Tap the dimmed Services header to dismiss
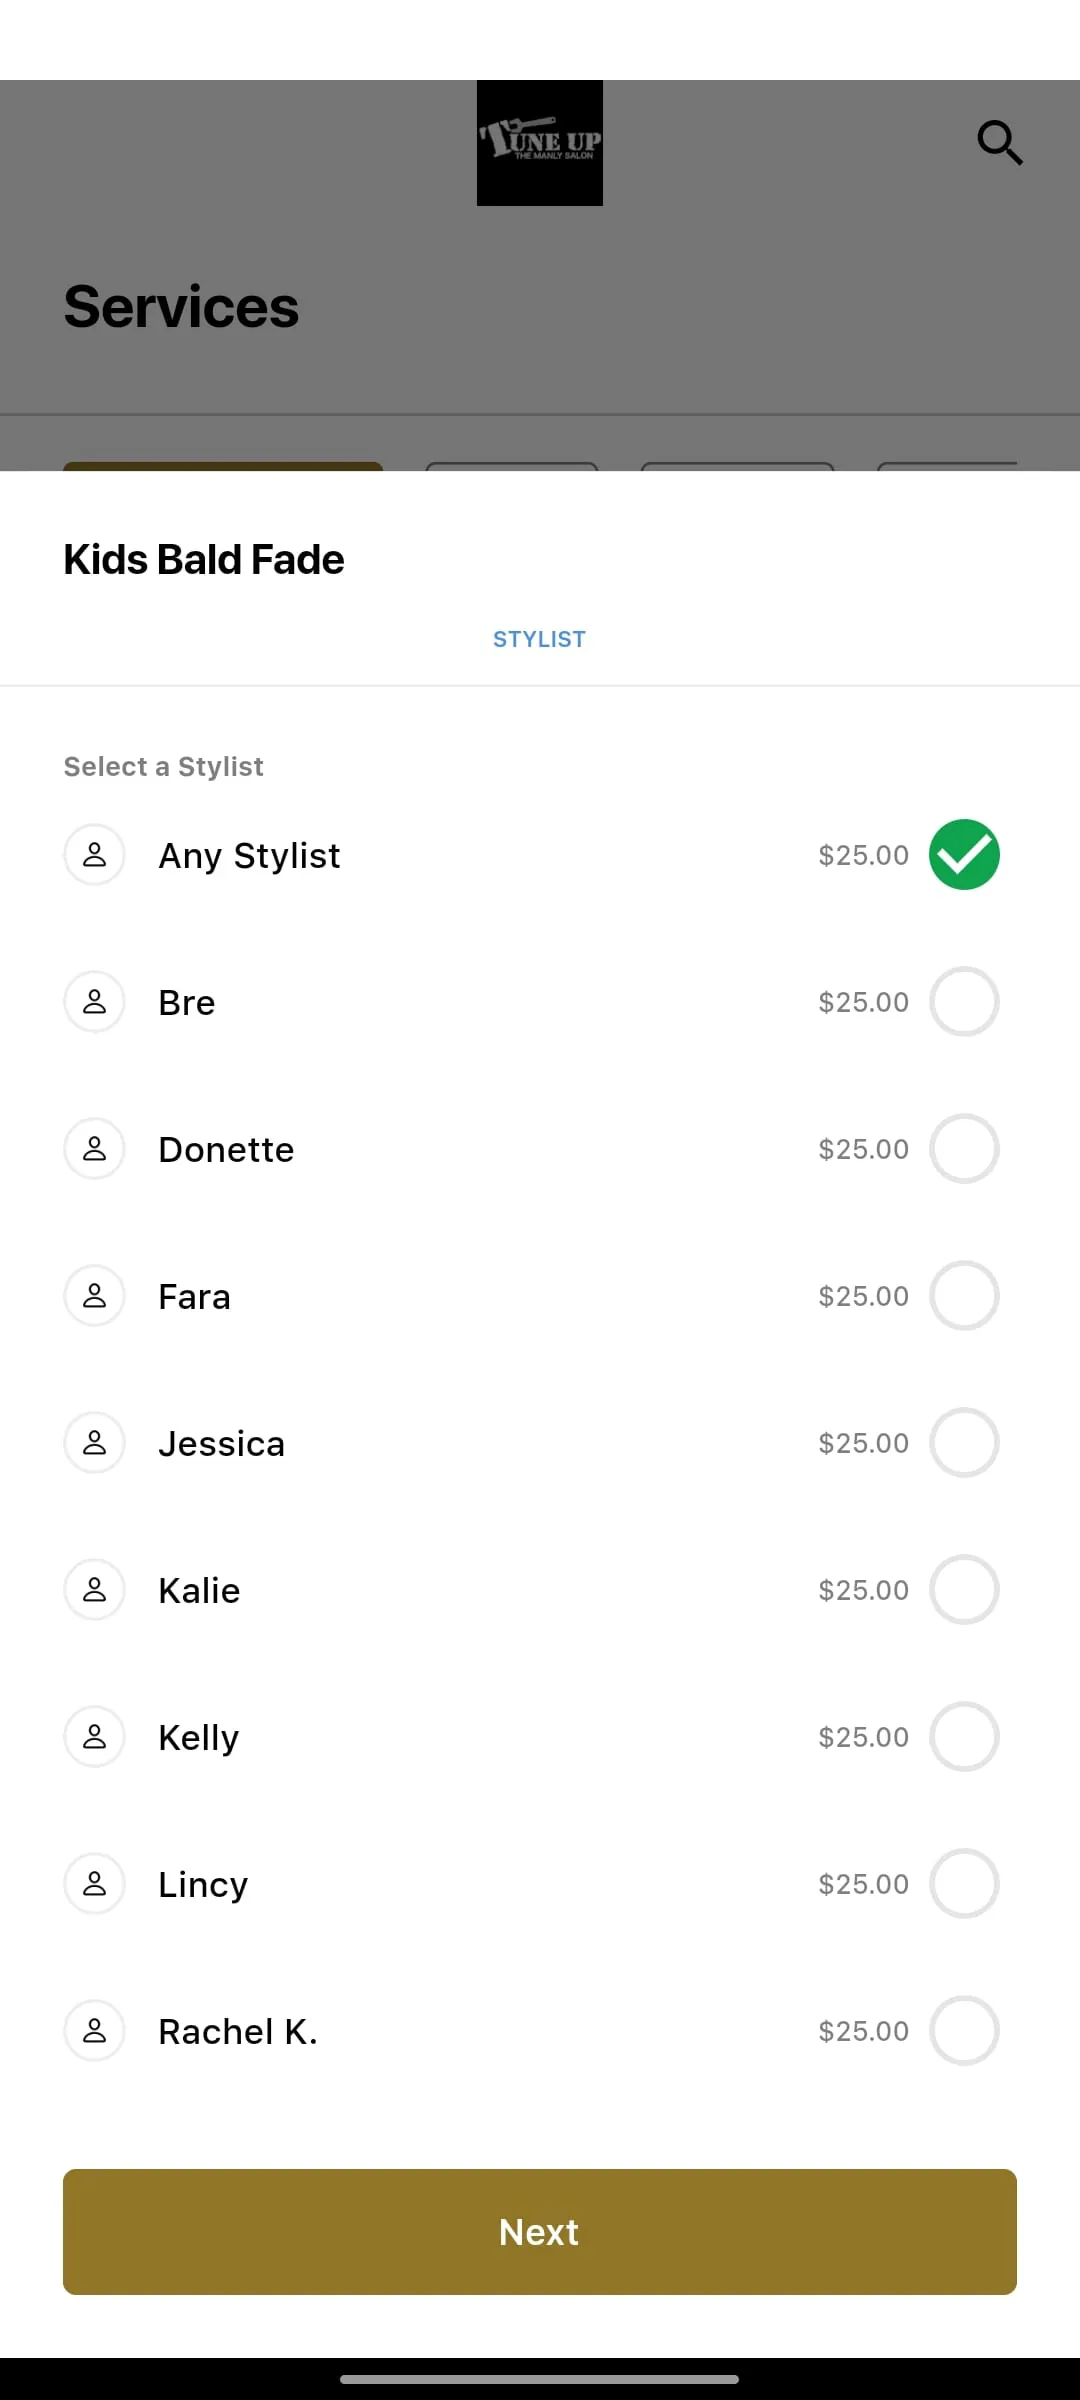The height and width of the screenshot is (2400, 1080). pos(181,306)
